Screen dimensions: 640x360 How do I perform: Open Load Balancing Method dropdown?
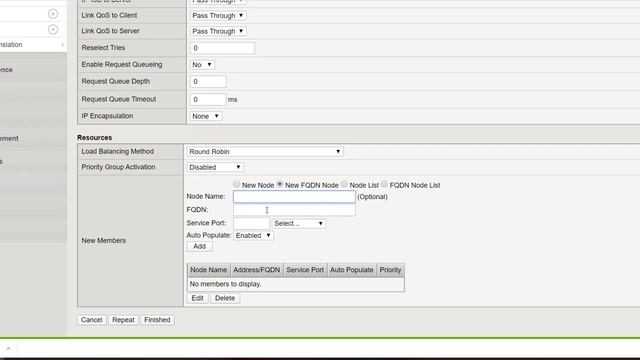pyautogui.click(x=264, y=151)
